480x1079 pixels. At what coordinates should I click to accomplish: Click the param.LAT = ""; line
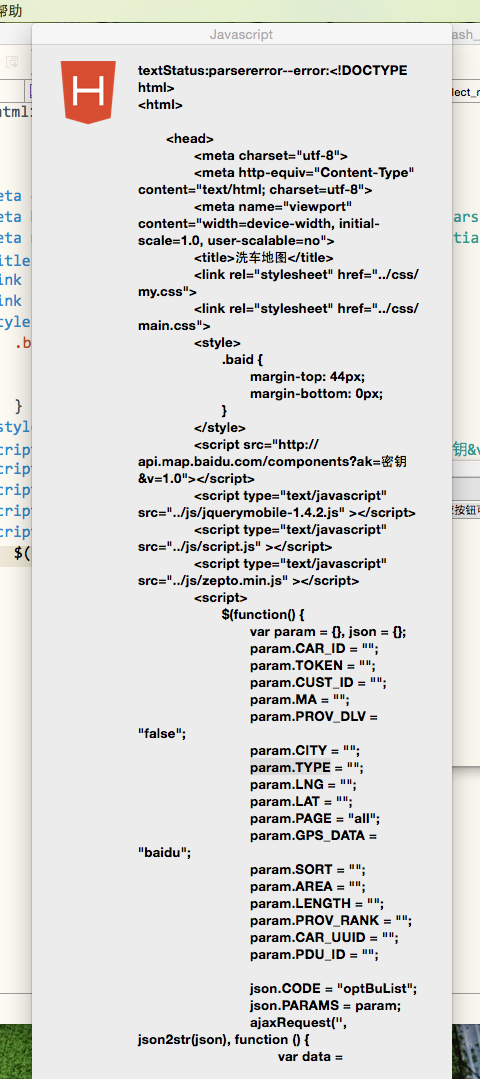pyautogui.click(x=301, y=802)
